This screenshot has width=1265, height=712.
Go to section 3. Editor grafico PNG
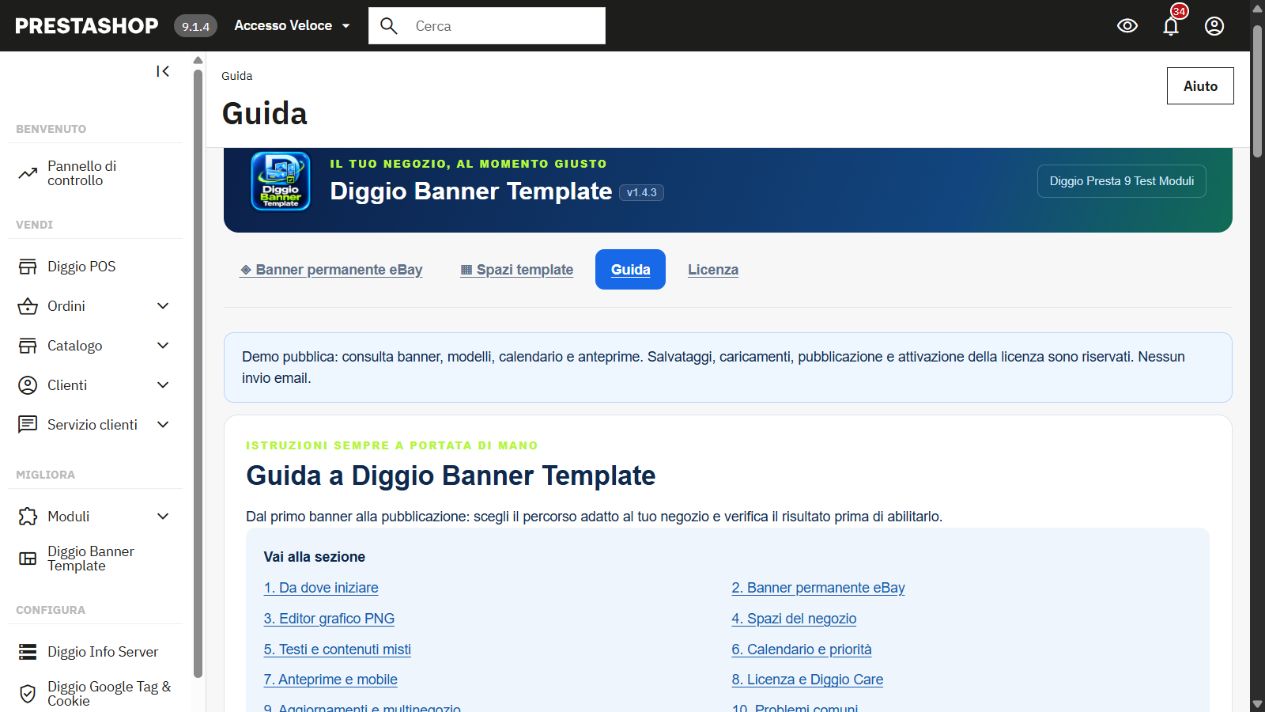(329, 619)
